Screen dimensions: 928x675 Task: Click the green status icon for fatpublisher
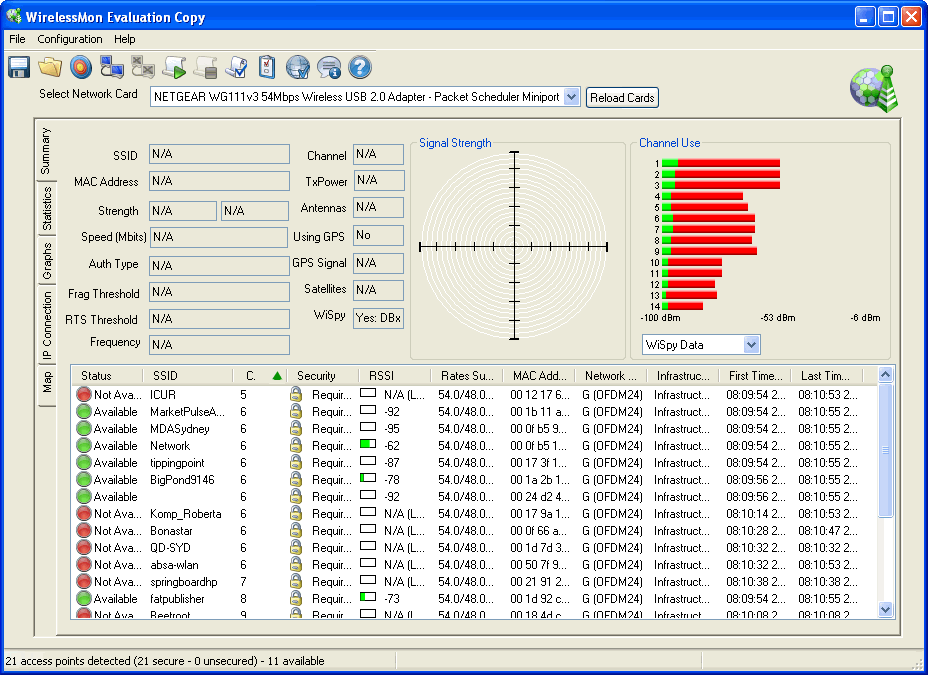point(84,599)
